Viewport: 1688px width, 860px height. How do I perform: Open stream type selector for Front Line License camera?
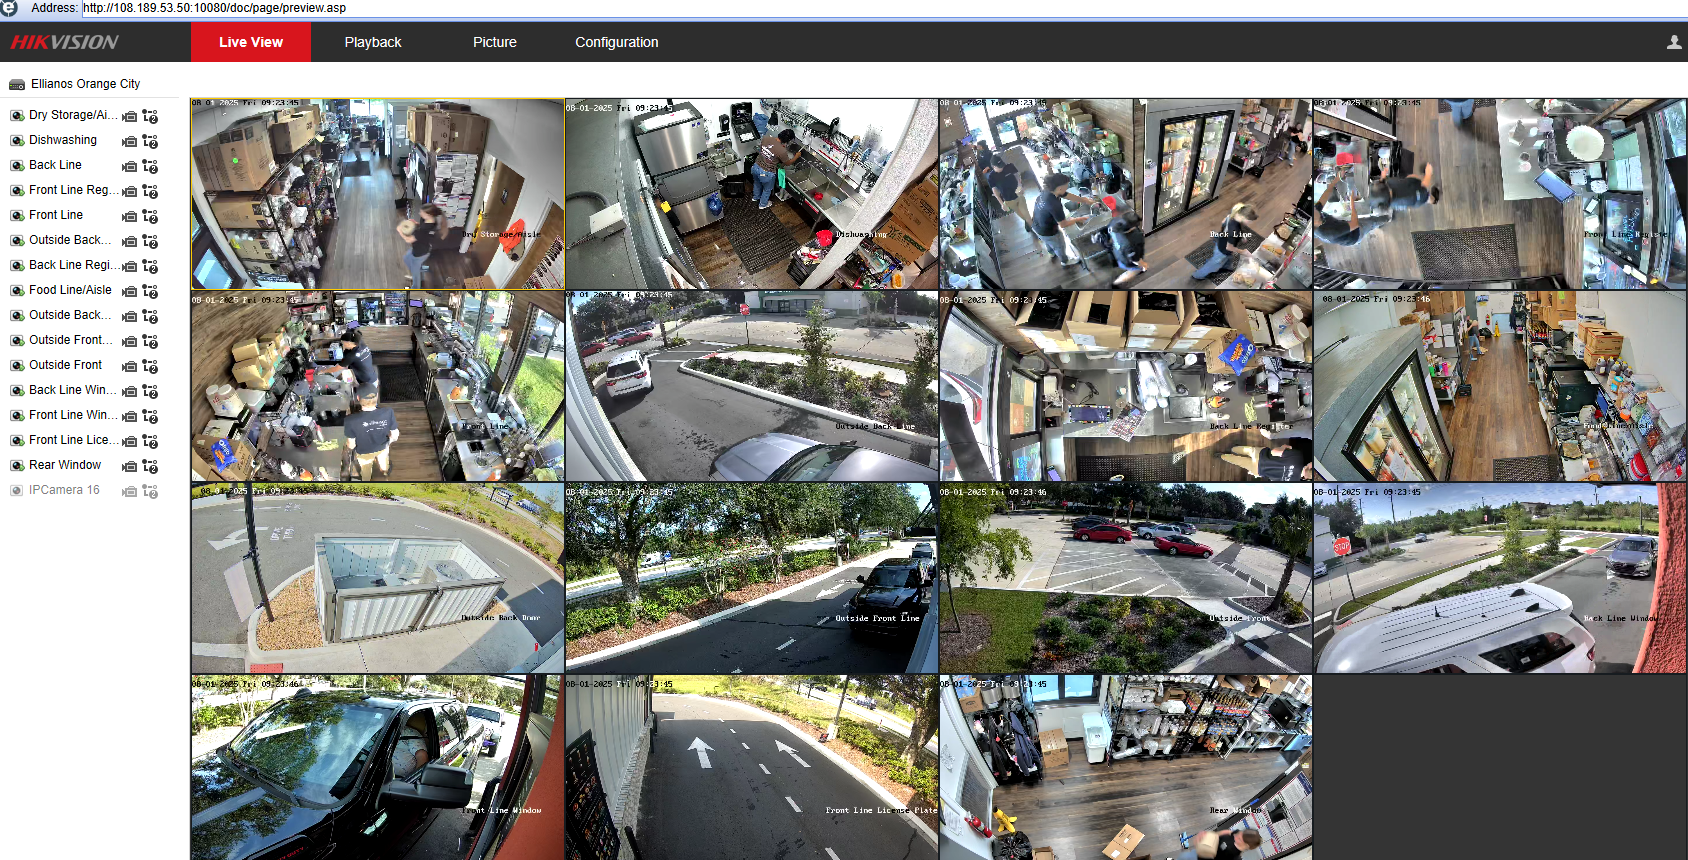tap(150, 441)
